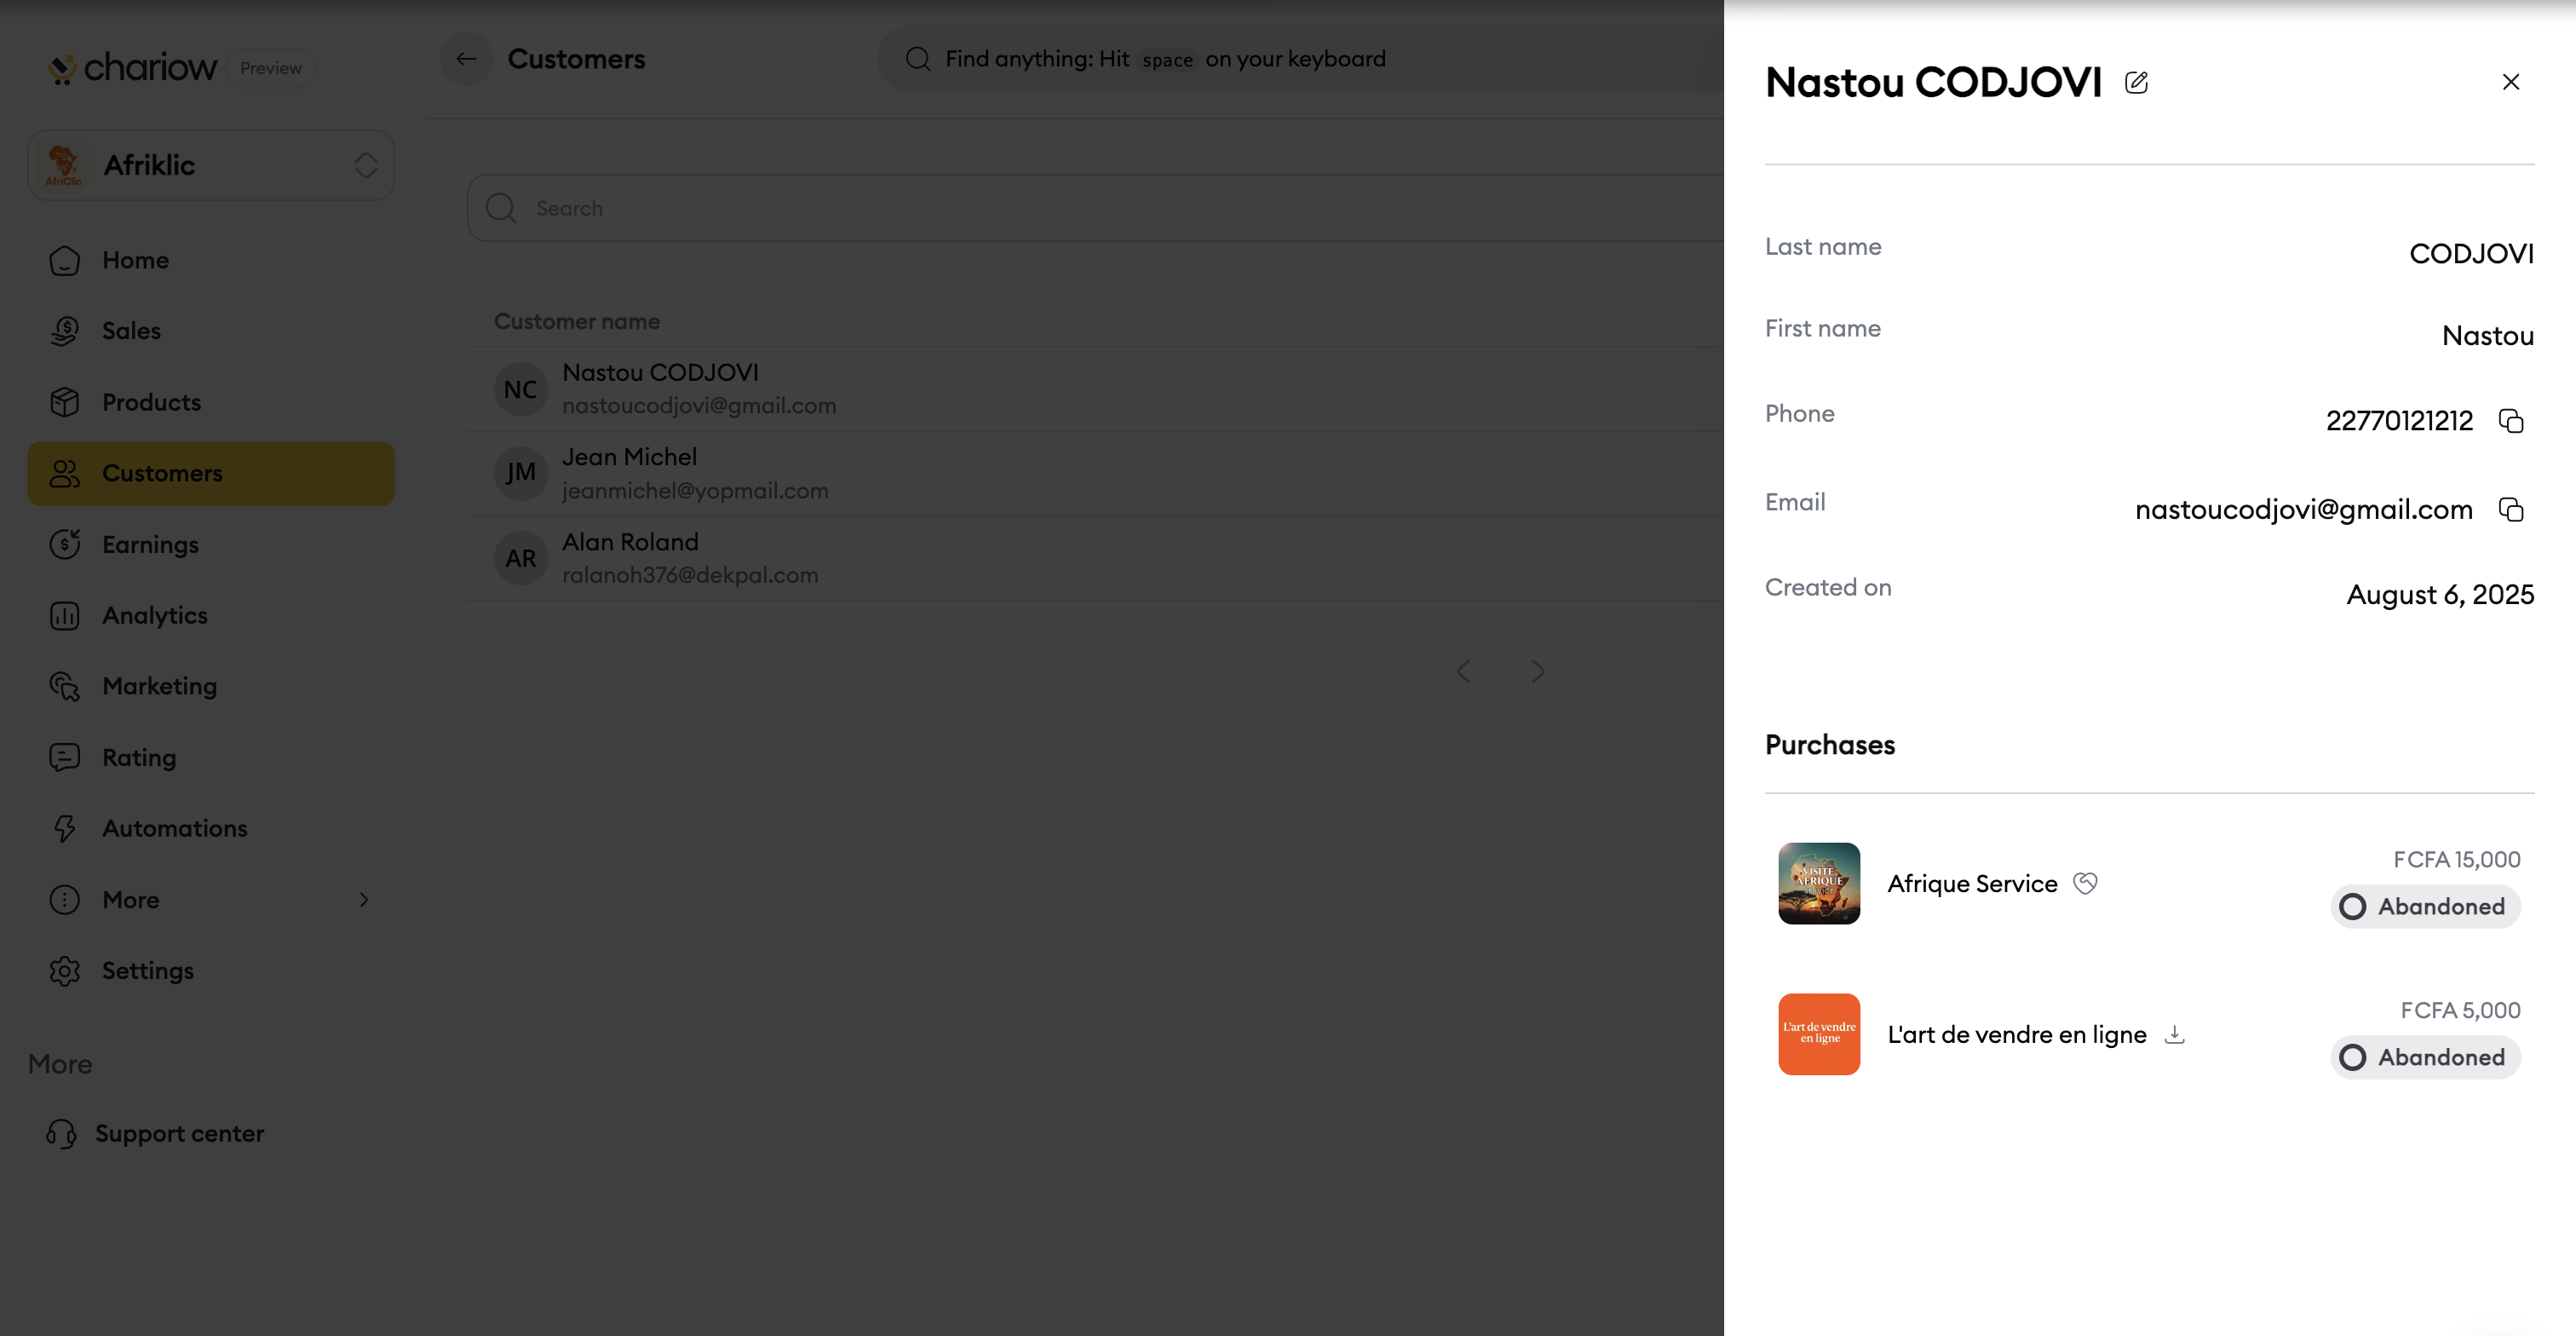
Task: Open Earnings in the sidebar
Action: [211, 544]
